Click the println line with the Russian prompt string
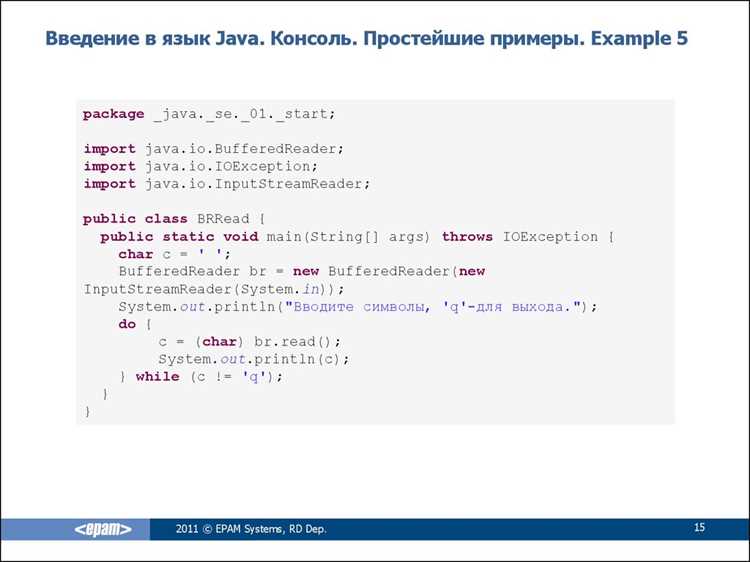 click(358, 307)
